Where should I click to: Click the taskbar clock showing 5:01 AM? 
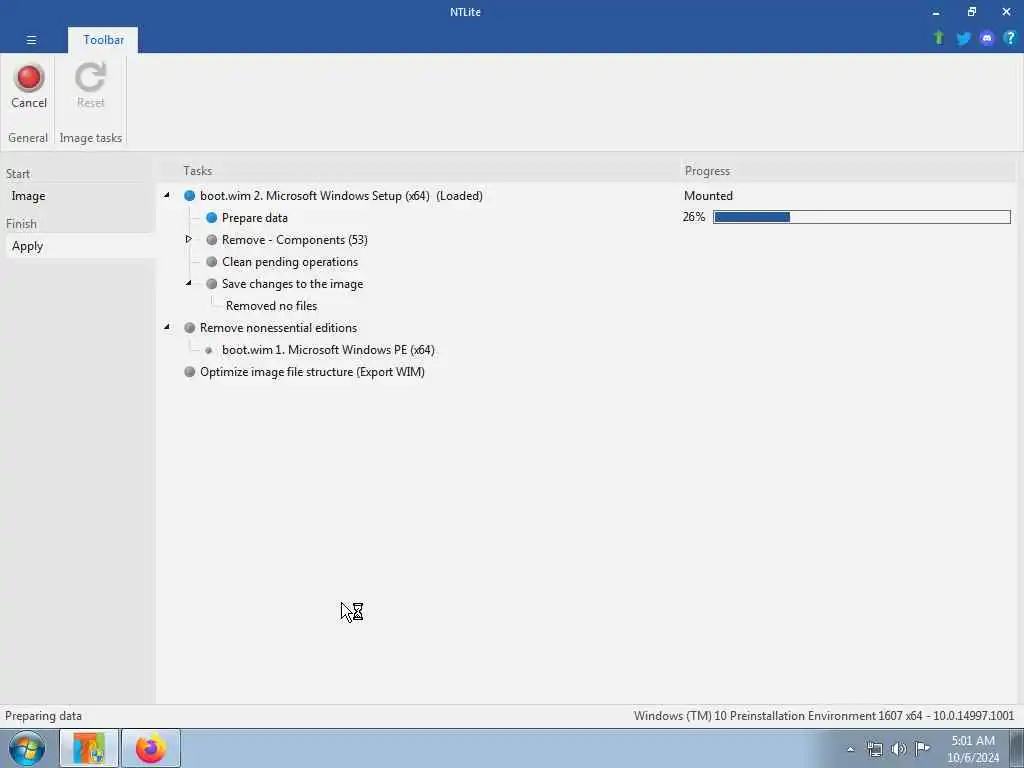(x=973, y=749)
